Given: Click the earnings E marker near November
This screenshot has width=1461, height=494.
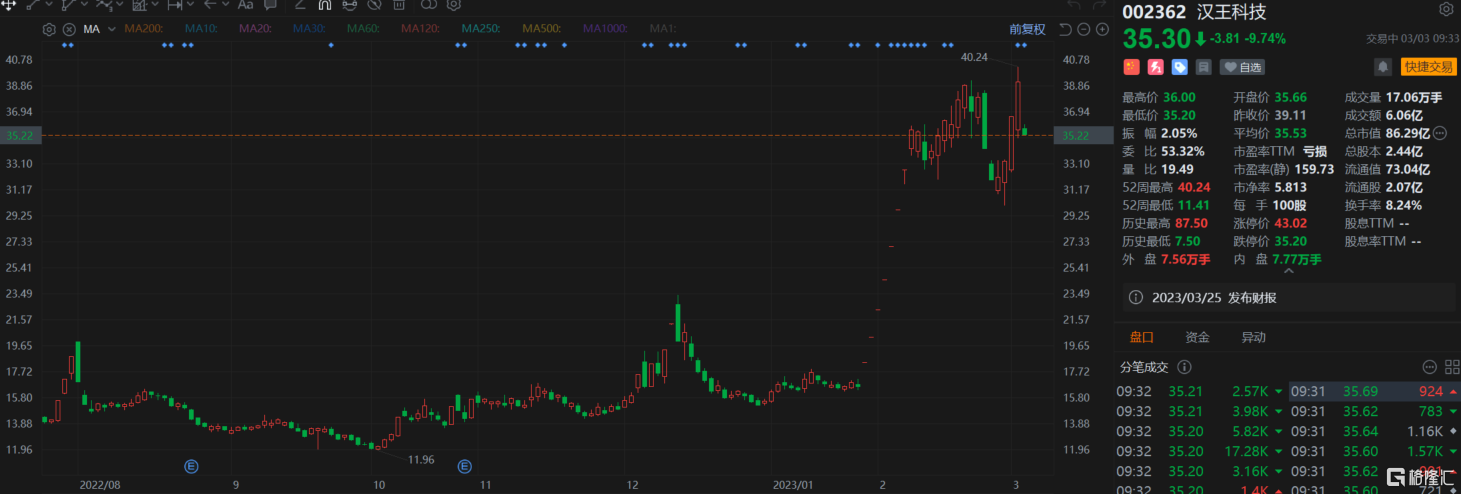Looking at the screenshot, I should click(x=464, y=466).
